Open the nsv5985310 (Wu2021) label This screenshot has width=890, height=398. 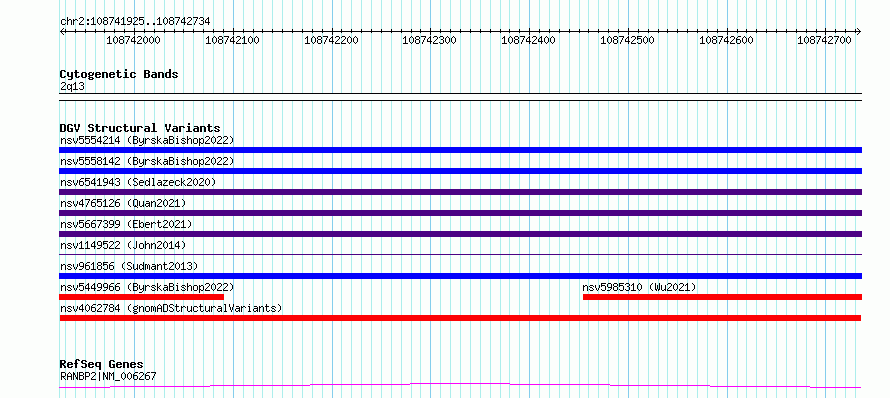[x=639, y=287]
